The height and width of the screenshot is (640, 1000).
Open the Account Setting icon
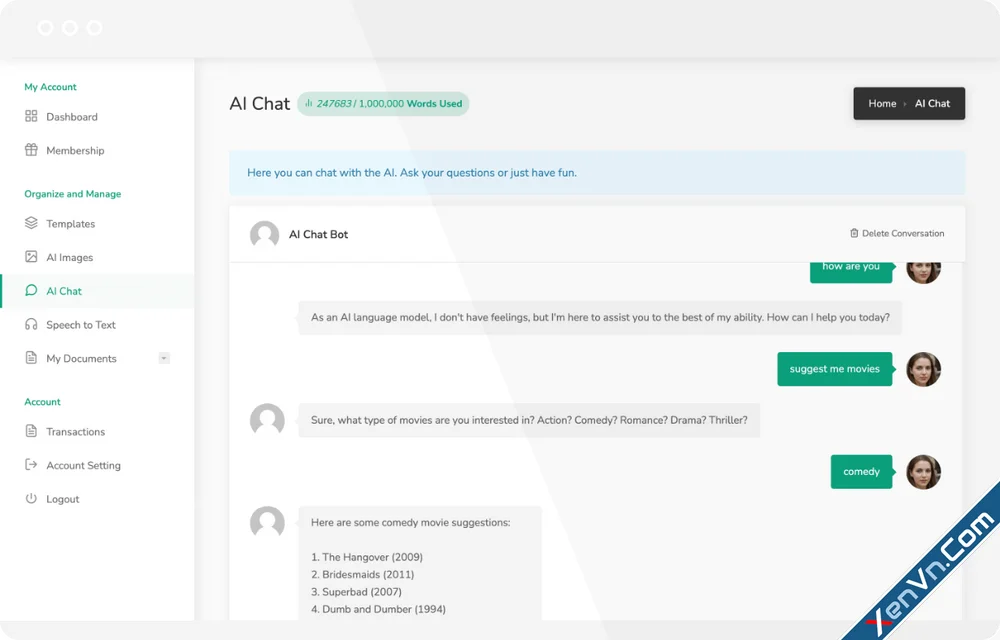tap(30, 465)
